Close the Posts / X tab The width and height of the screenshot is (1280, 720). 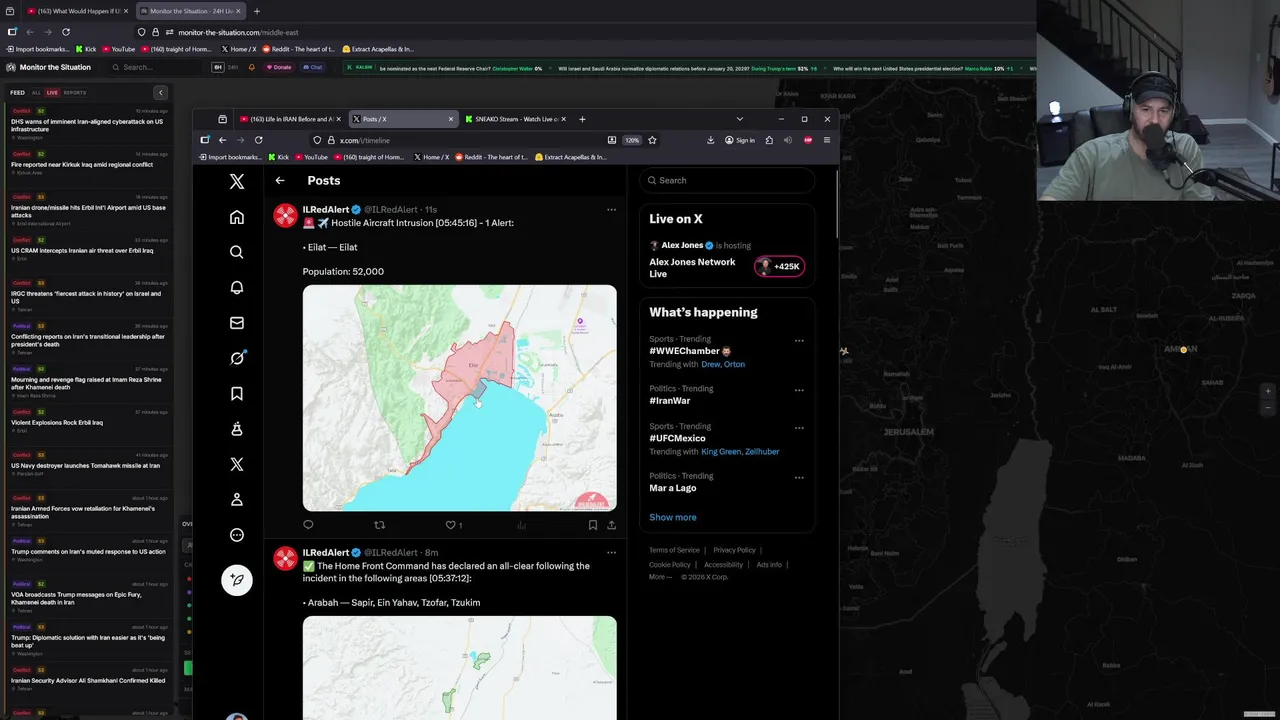pos(450,119)
